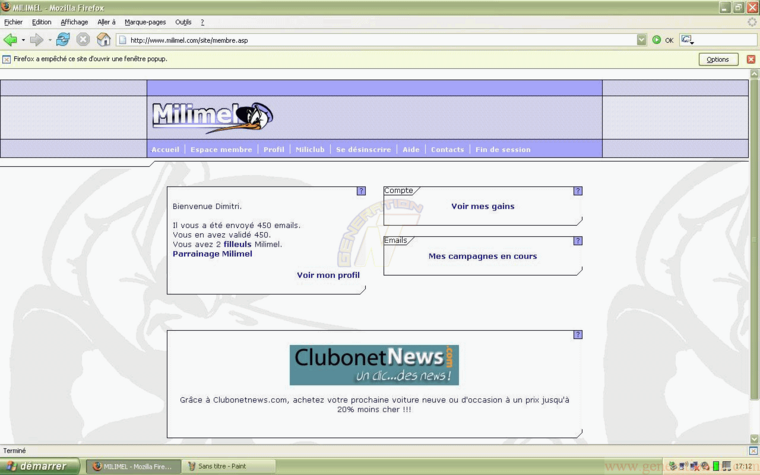This screenshot has width=760, height=475.
Task: Click the Milimel logo
Action: pos(213,118)
